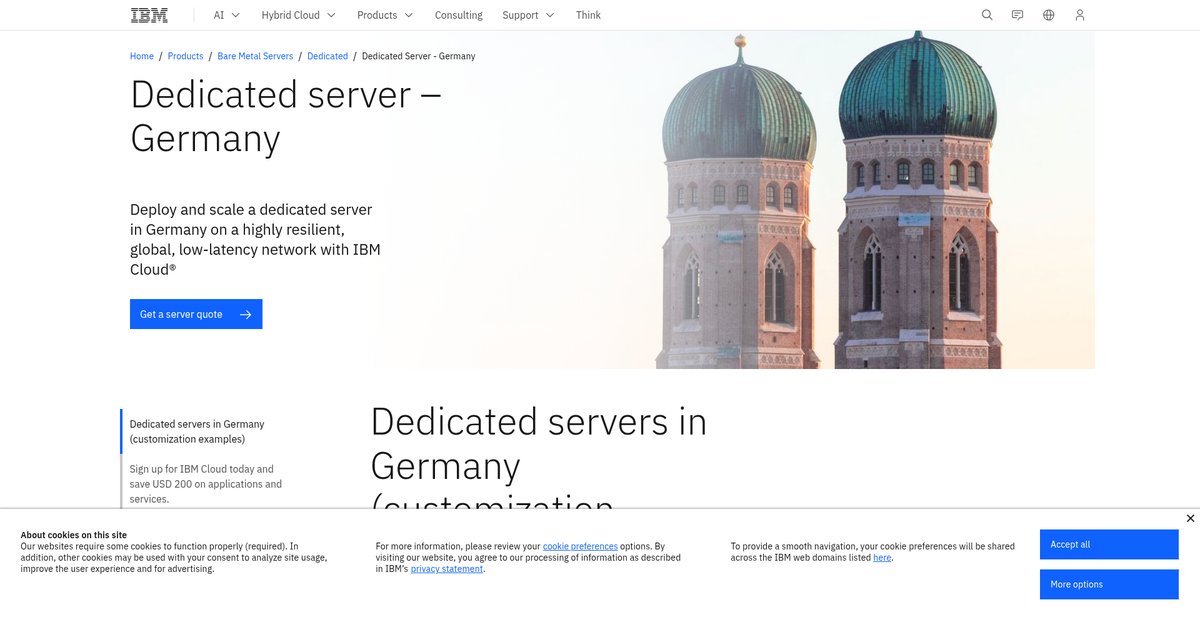Open the Think menu item
This screenshot has height=620, width=1200.
point(588,15)
